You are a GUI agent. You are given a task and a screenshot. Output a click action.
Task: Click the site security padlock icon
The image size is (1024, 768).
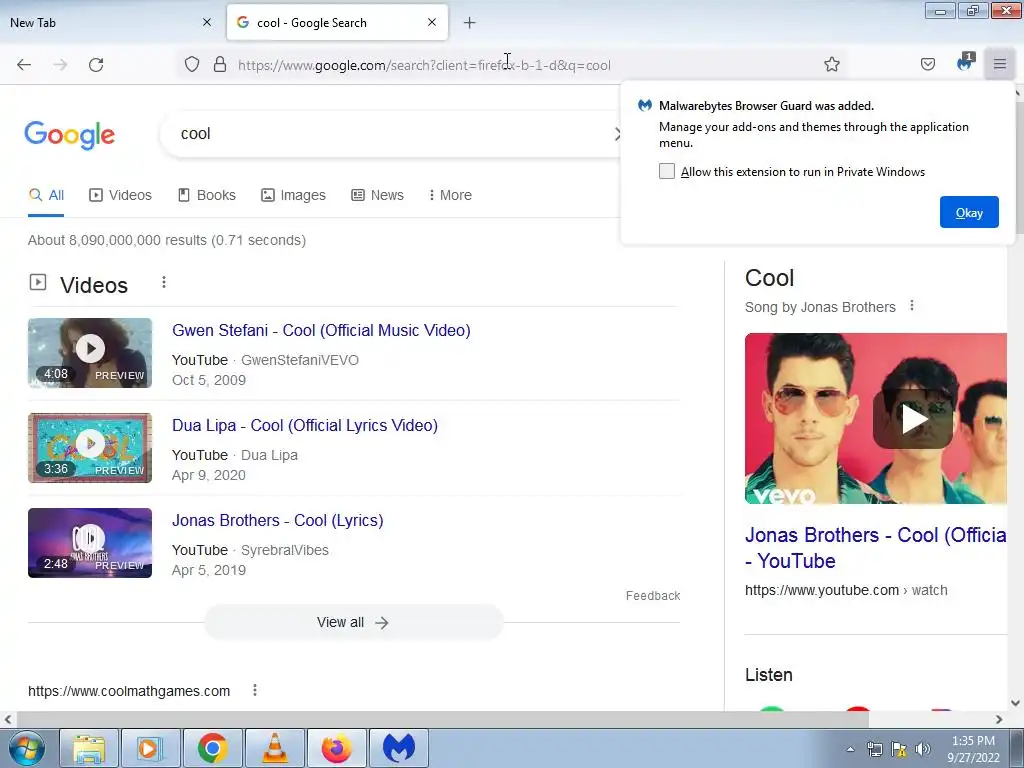click(x=220, y=65)
